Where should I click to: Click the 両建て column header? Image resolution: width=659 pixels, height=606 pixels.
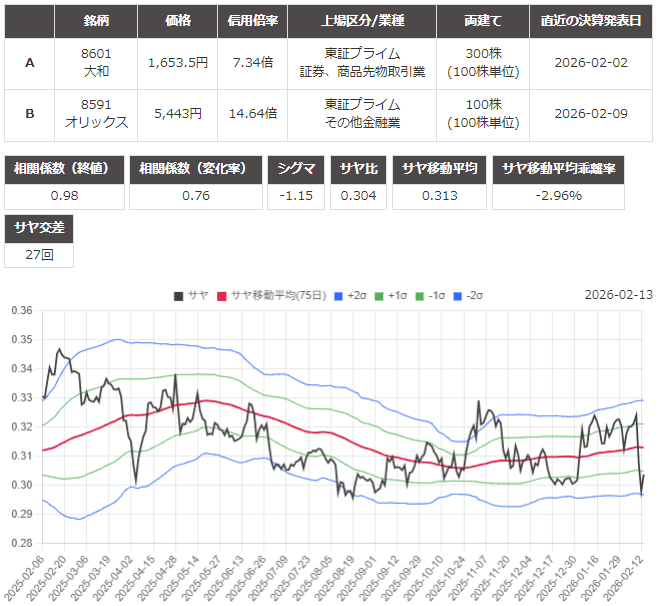tap(492, 21)
